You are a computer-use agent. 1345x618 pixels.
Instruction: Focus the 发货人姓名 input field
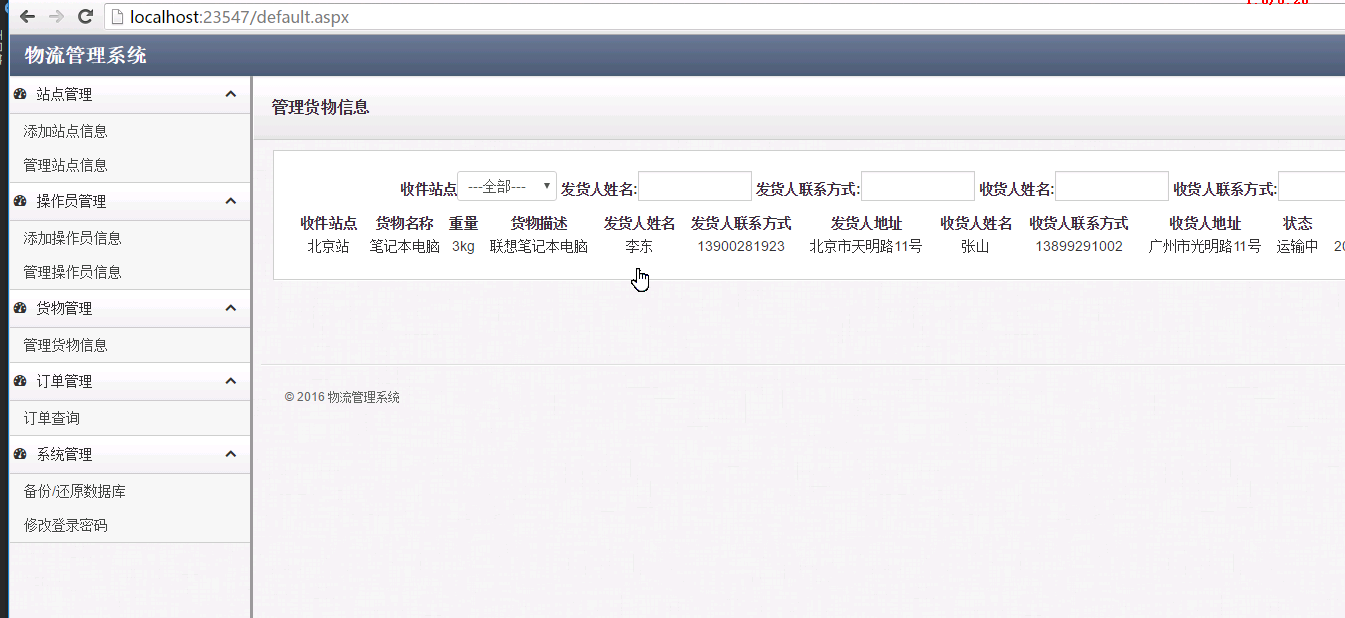[x=695, y=186]
